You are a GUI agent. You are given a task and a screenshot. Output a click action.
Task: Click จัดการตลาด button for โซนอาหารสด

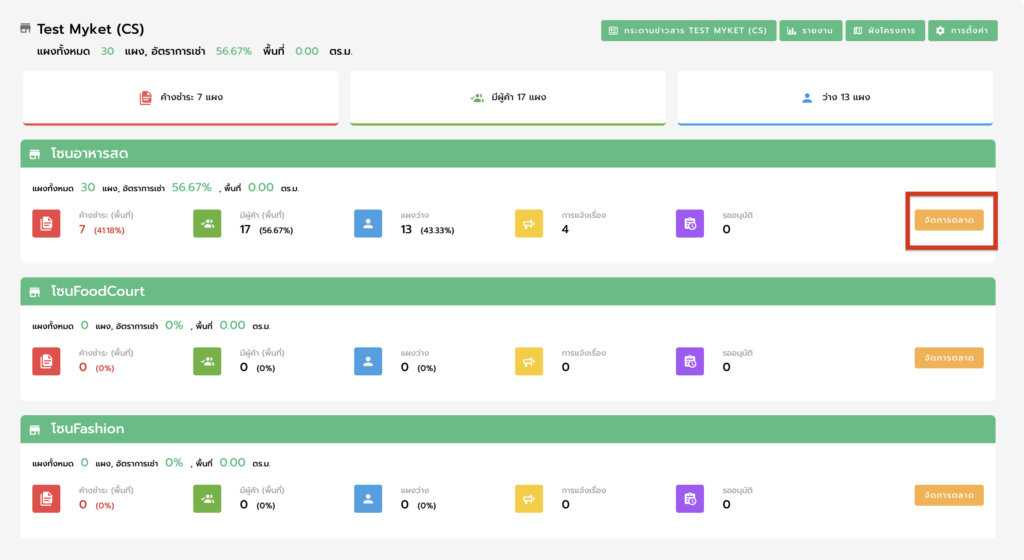click(948, 220)
